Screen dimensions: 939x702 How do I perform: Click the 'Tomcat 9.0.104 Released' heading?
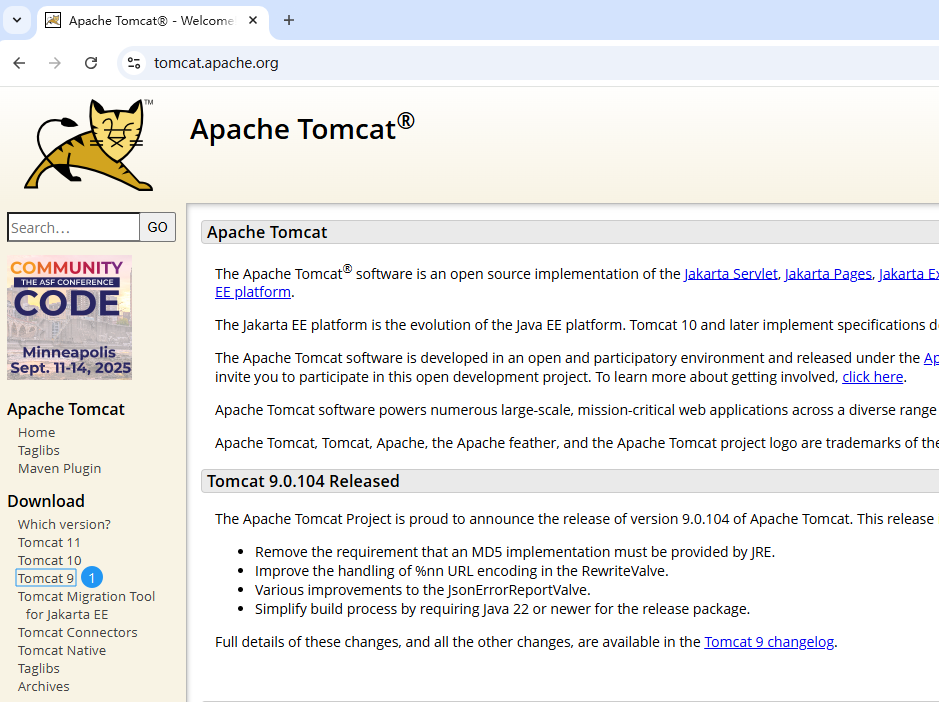tap(303, 481)
